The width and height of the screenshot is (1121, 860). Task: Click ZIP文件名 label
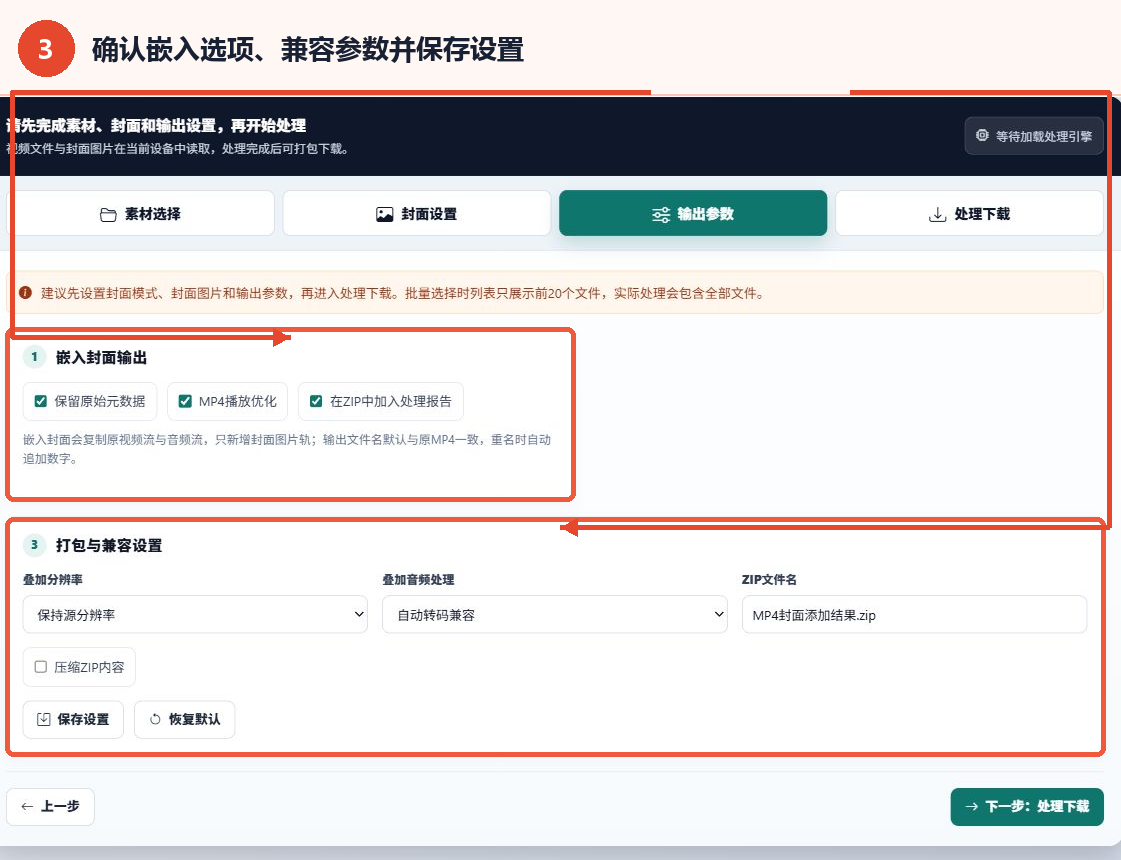(769, 580)
